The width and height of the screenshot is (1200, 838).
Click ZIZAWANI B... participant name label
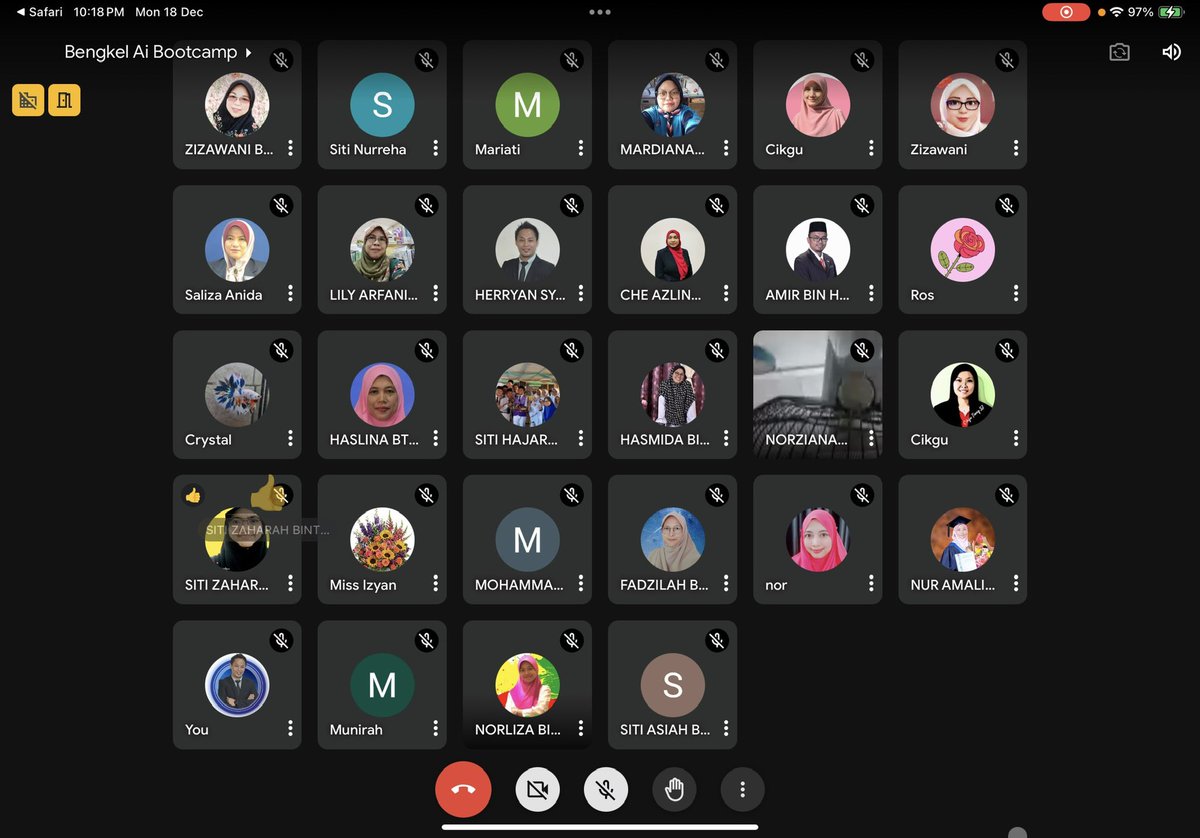(x=229, y=149)
